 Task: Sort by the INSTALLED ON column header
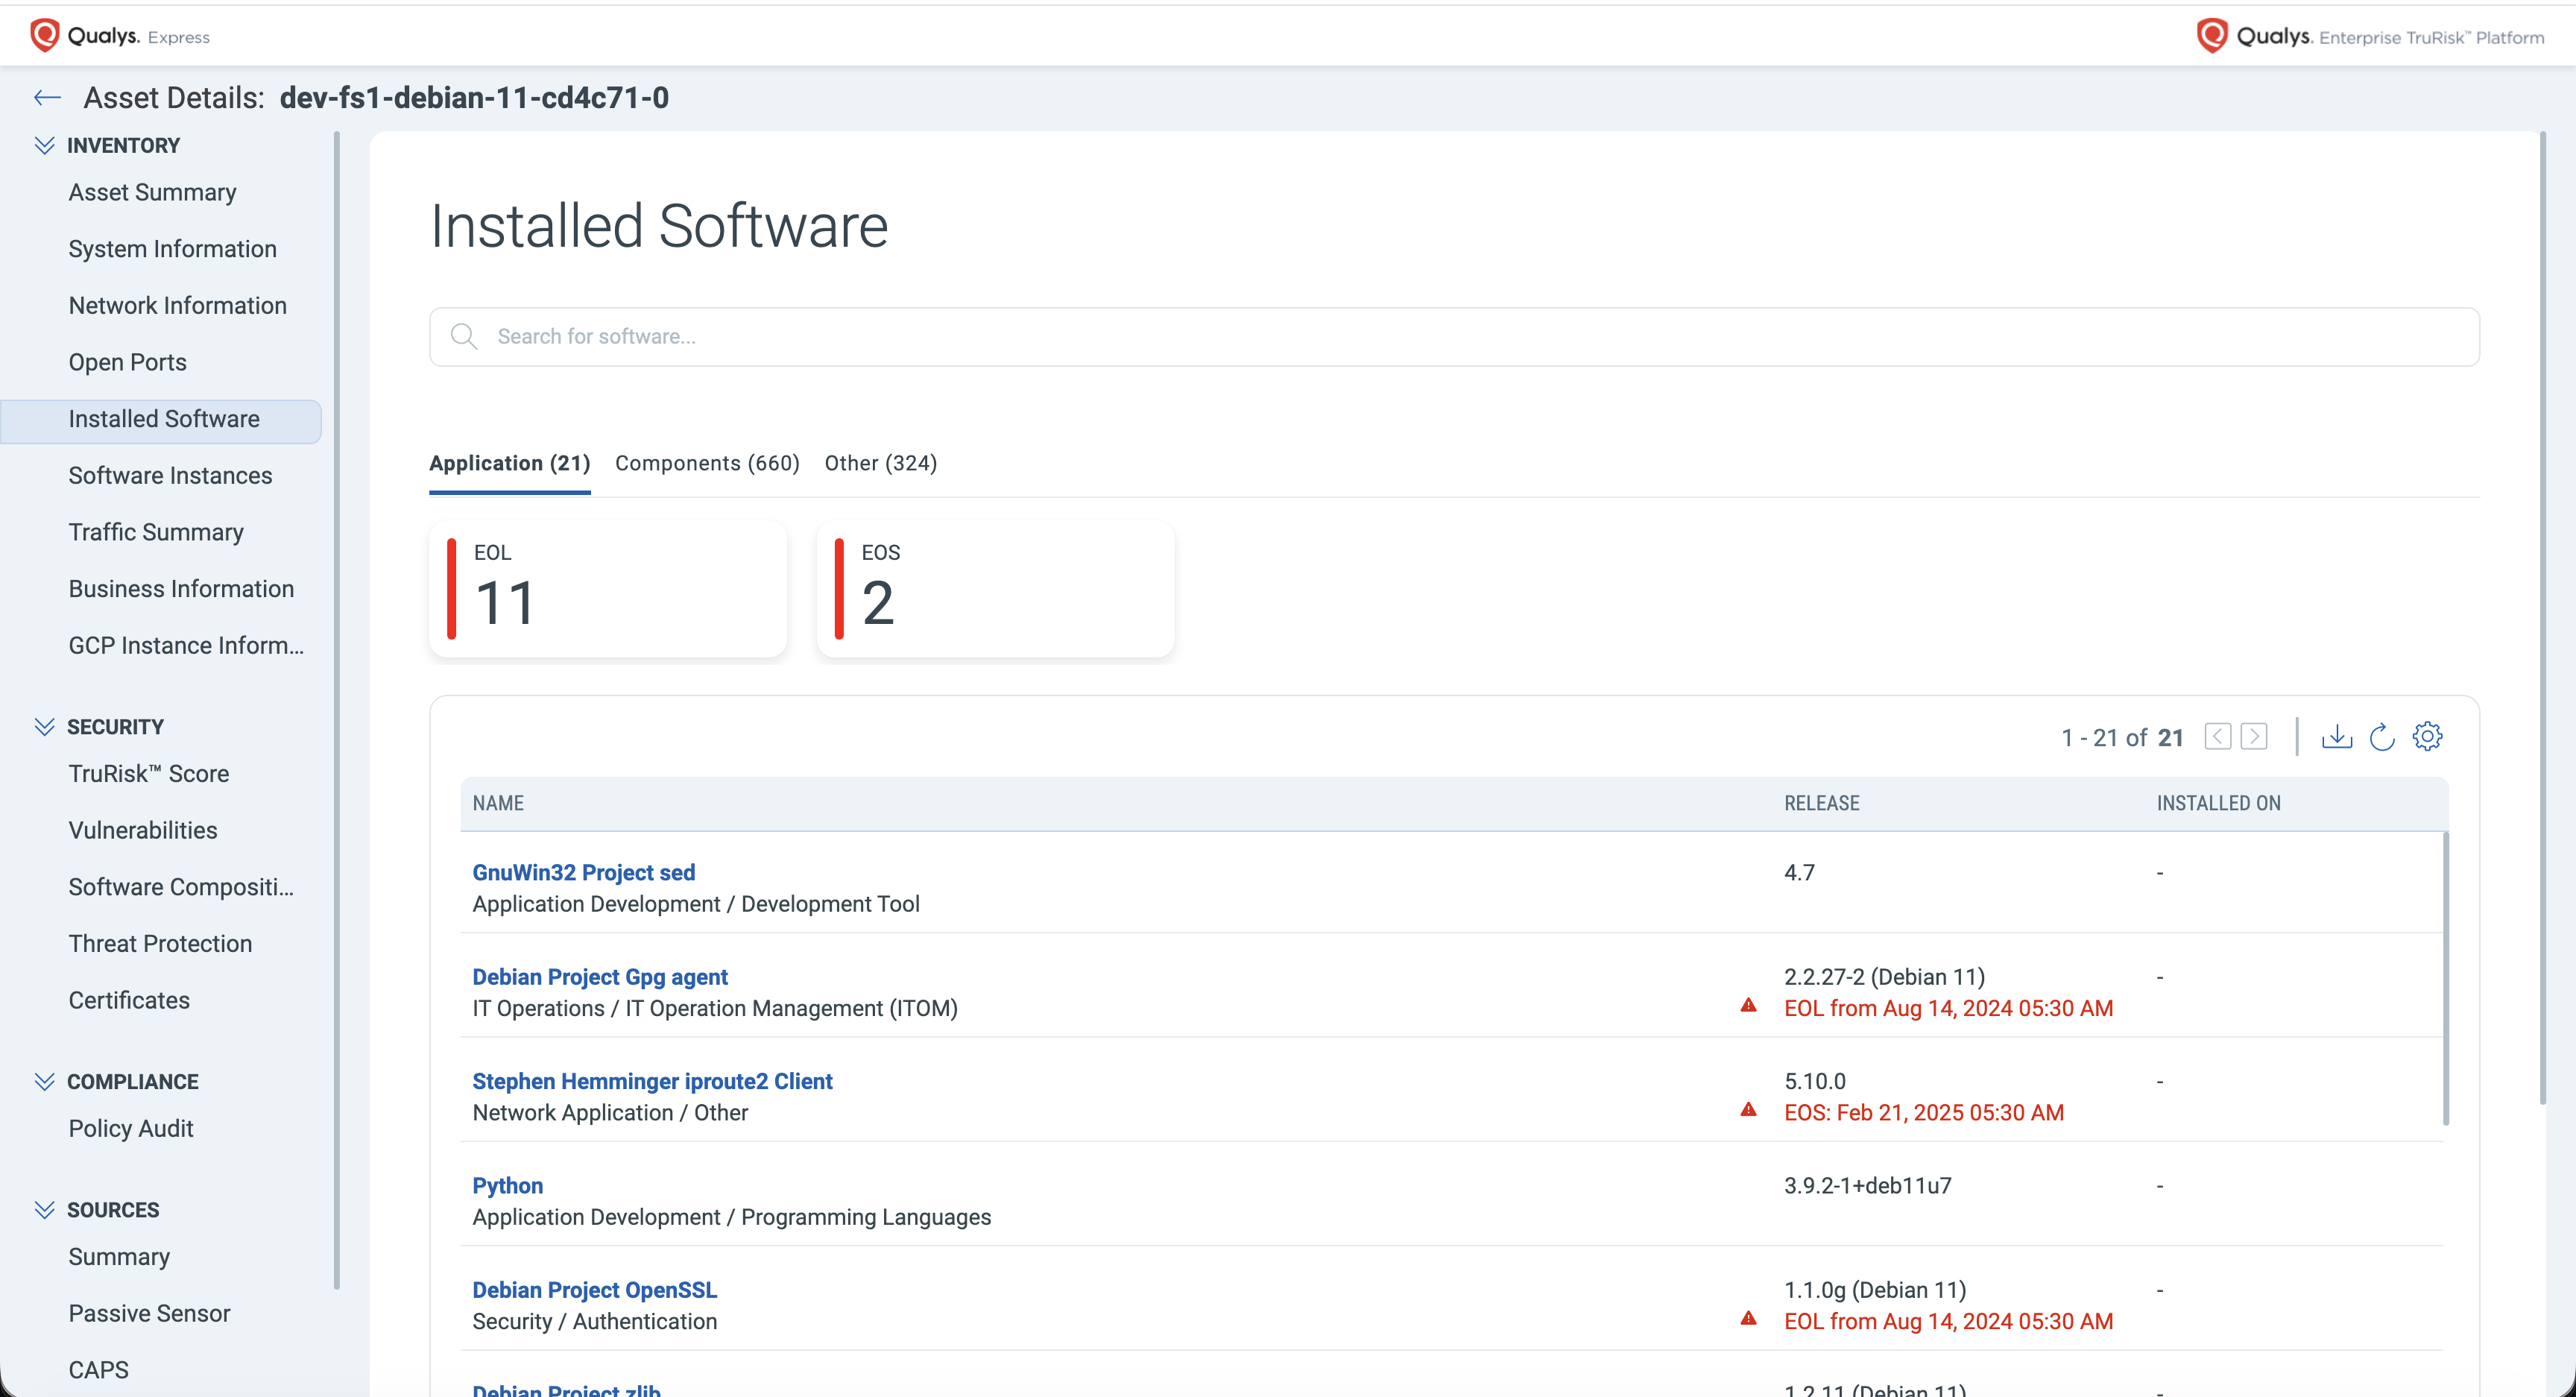(x=2218, y=803)
